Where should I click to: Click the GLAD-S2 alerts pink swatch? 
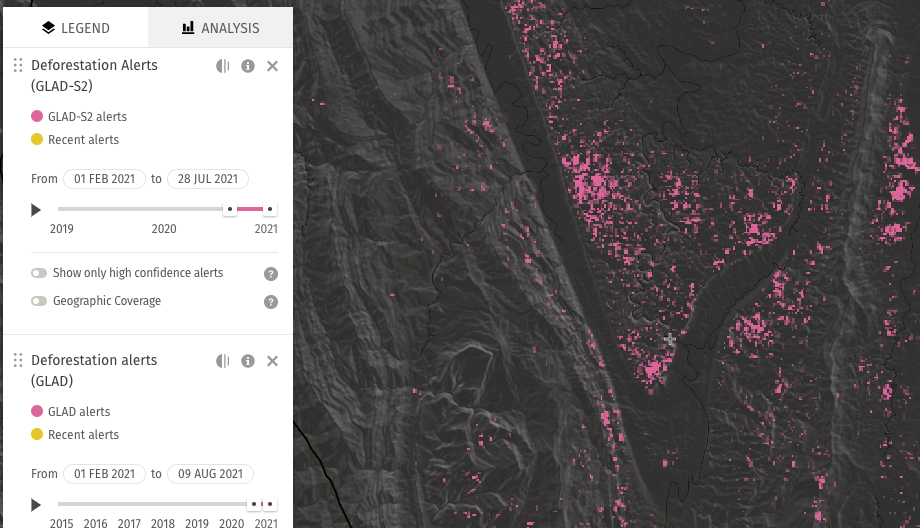tap(37, 116)
